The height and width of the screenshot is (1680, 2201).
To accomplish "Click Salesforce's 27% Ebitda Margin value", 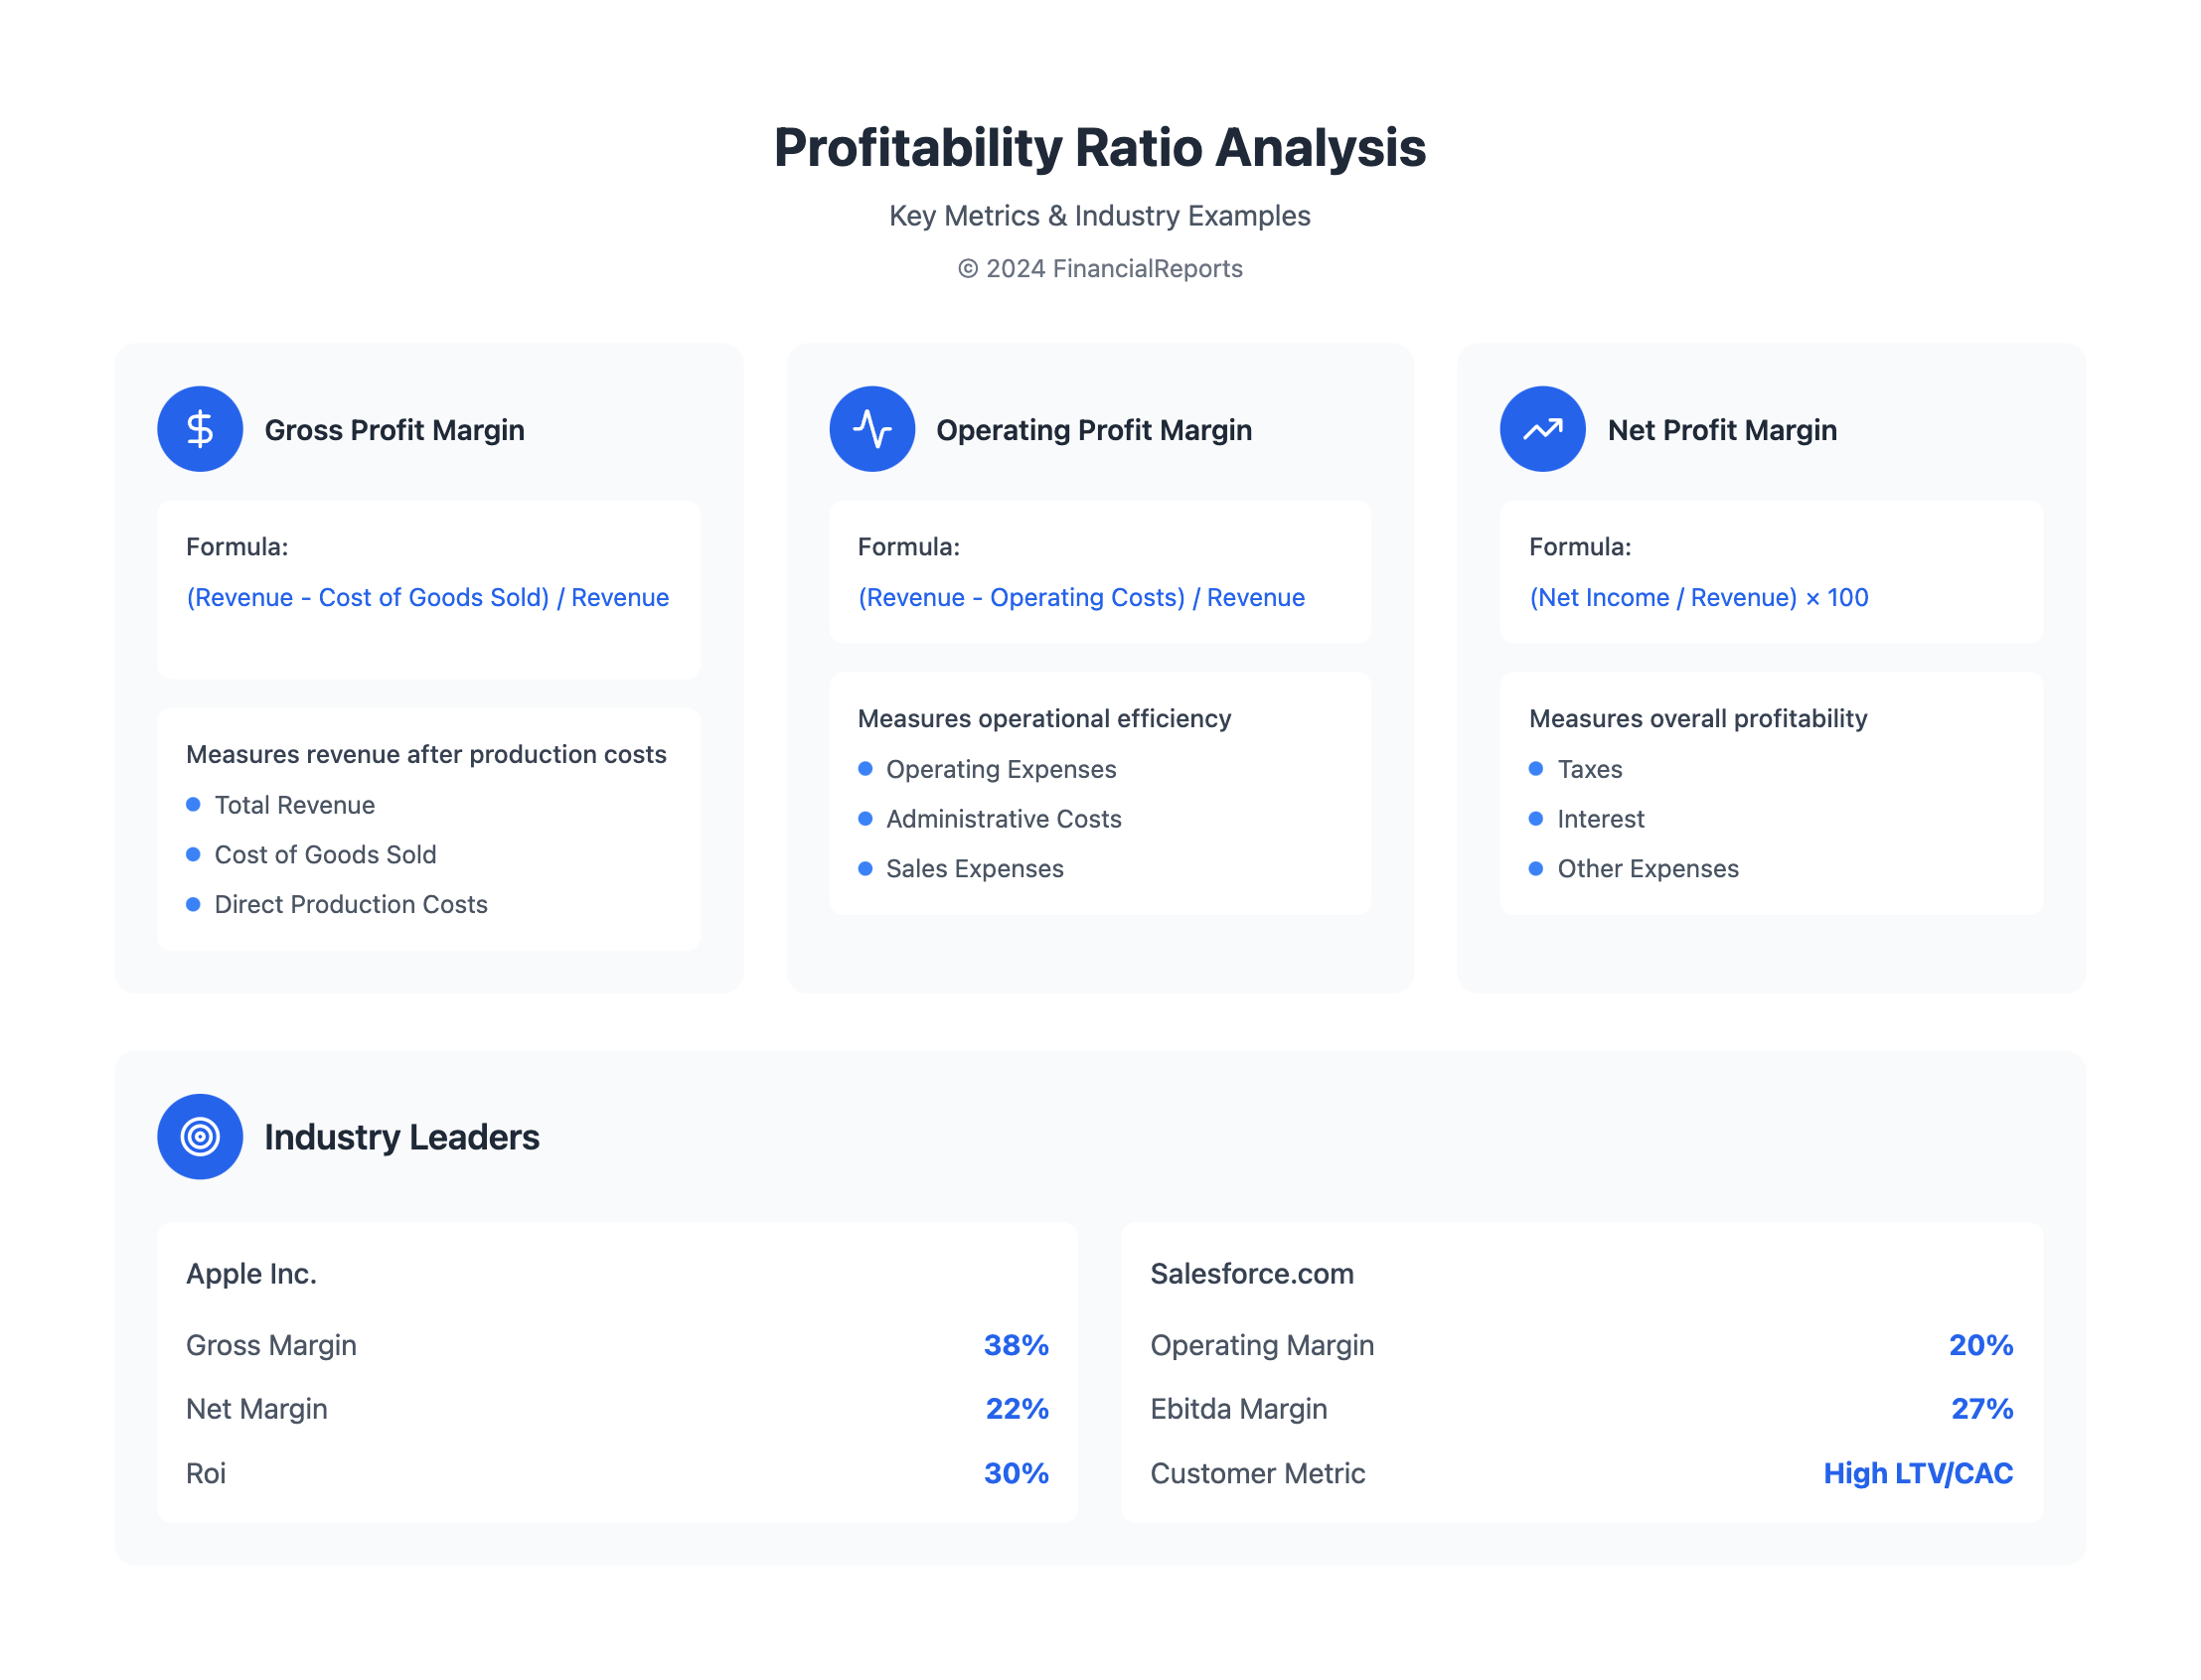I will (1981, 1409).
